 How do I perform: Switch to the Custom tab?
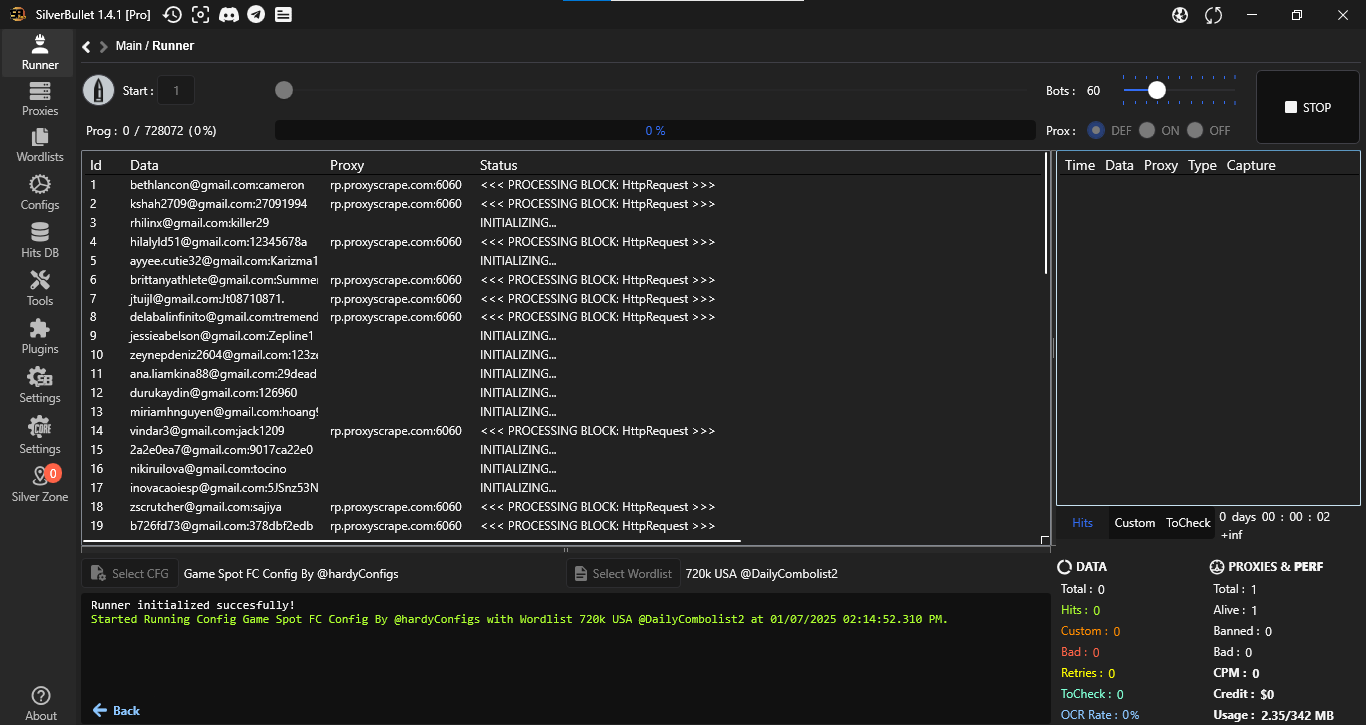pyautogui.click(x=1135, y=523)
